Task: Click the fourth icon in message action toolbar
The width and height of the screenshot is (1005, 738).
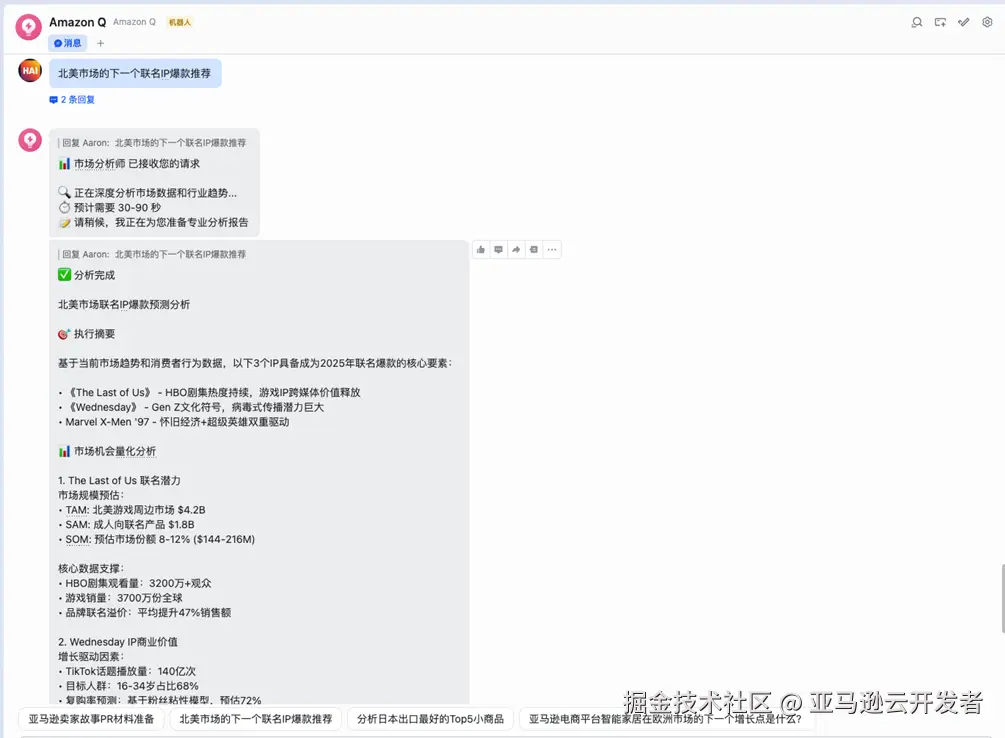Action: pos(534,249)
